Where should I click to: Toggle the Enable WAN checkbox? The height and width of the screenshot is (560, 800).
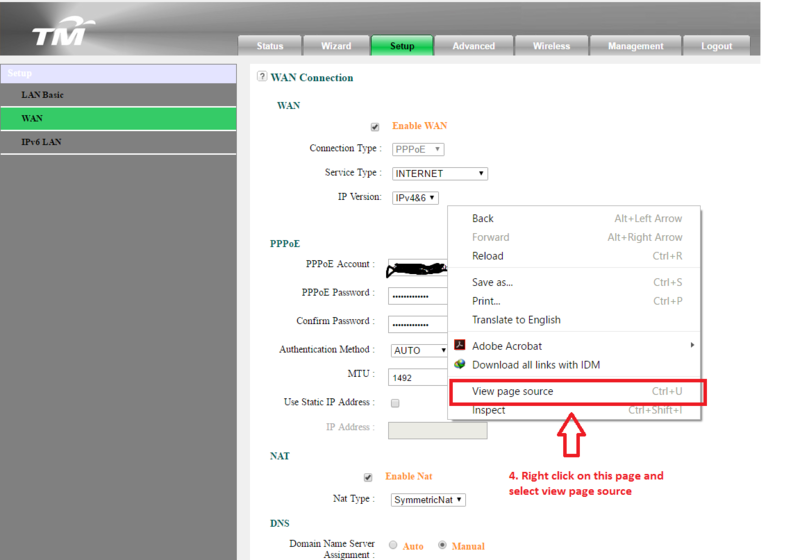[x=375, y=127]
